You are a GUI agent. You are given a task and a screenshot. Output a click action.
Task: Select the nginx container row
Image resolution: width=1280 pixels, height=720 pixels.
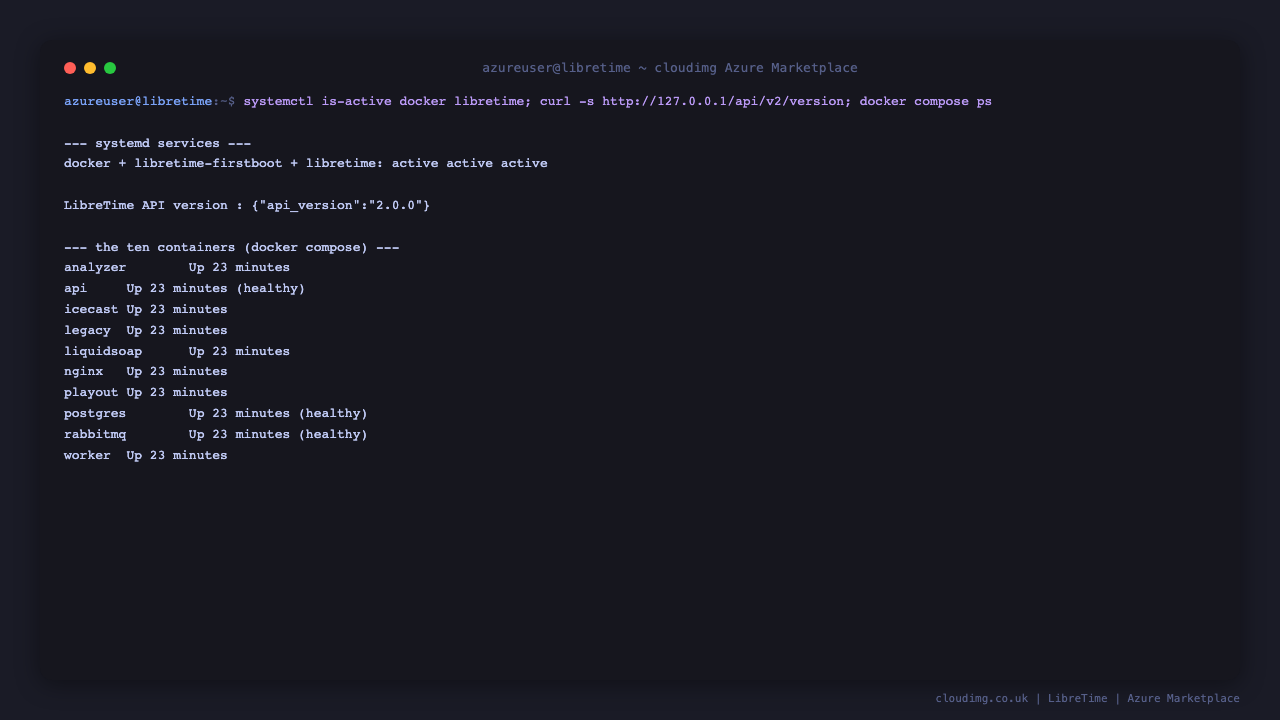click(x=146, y=371)
